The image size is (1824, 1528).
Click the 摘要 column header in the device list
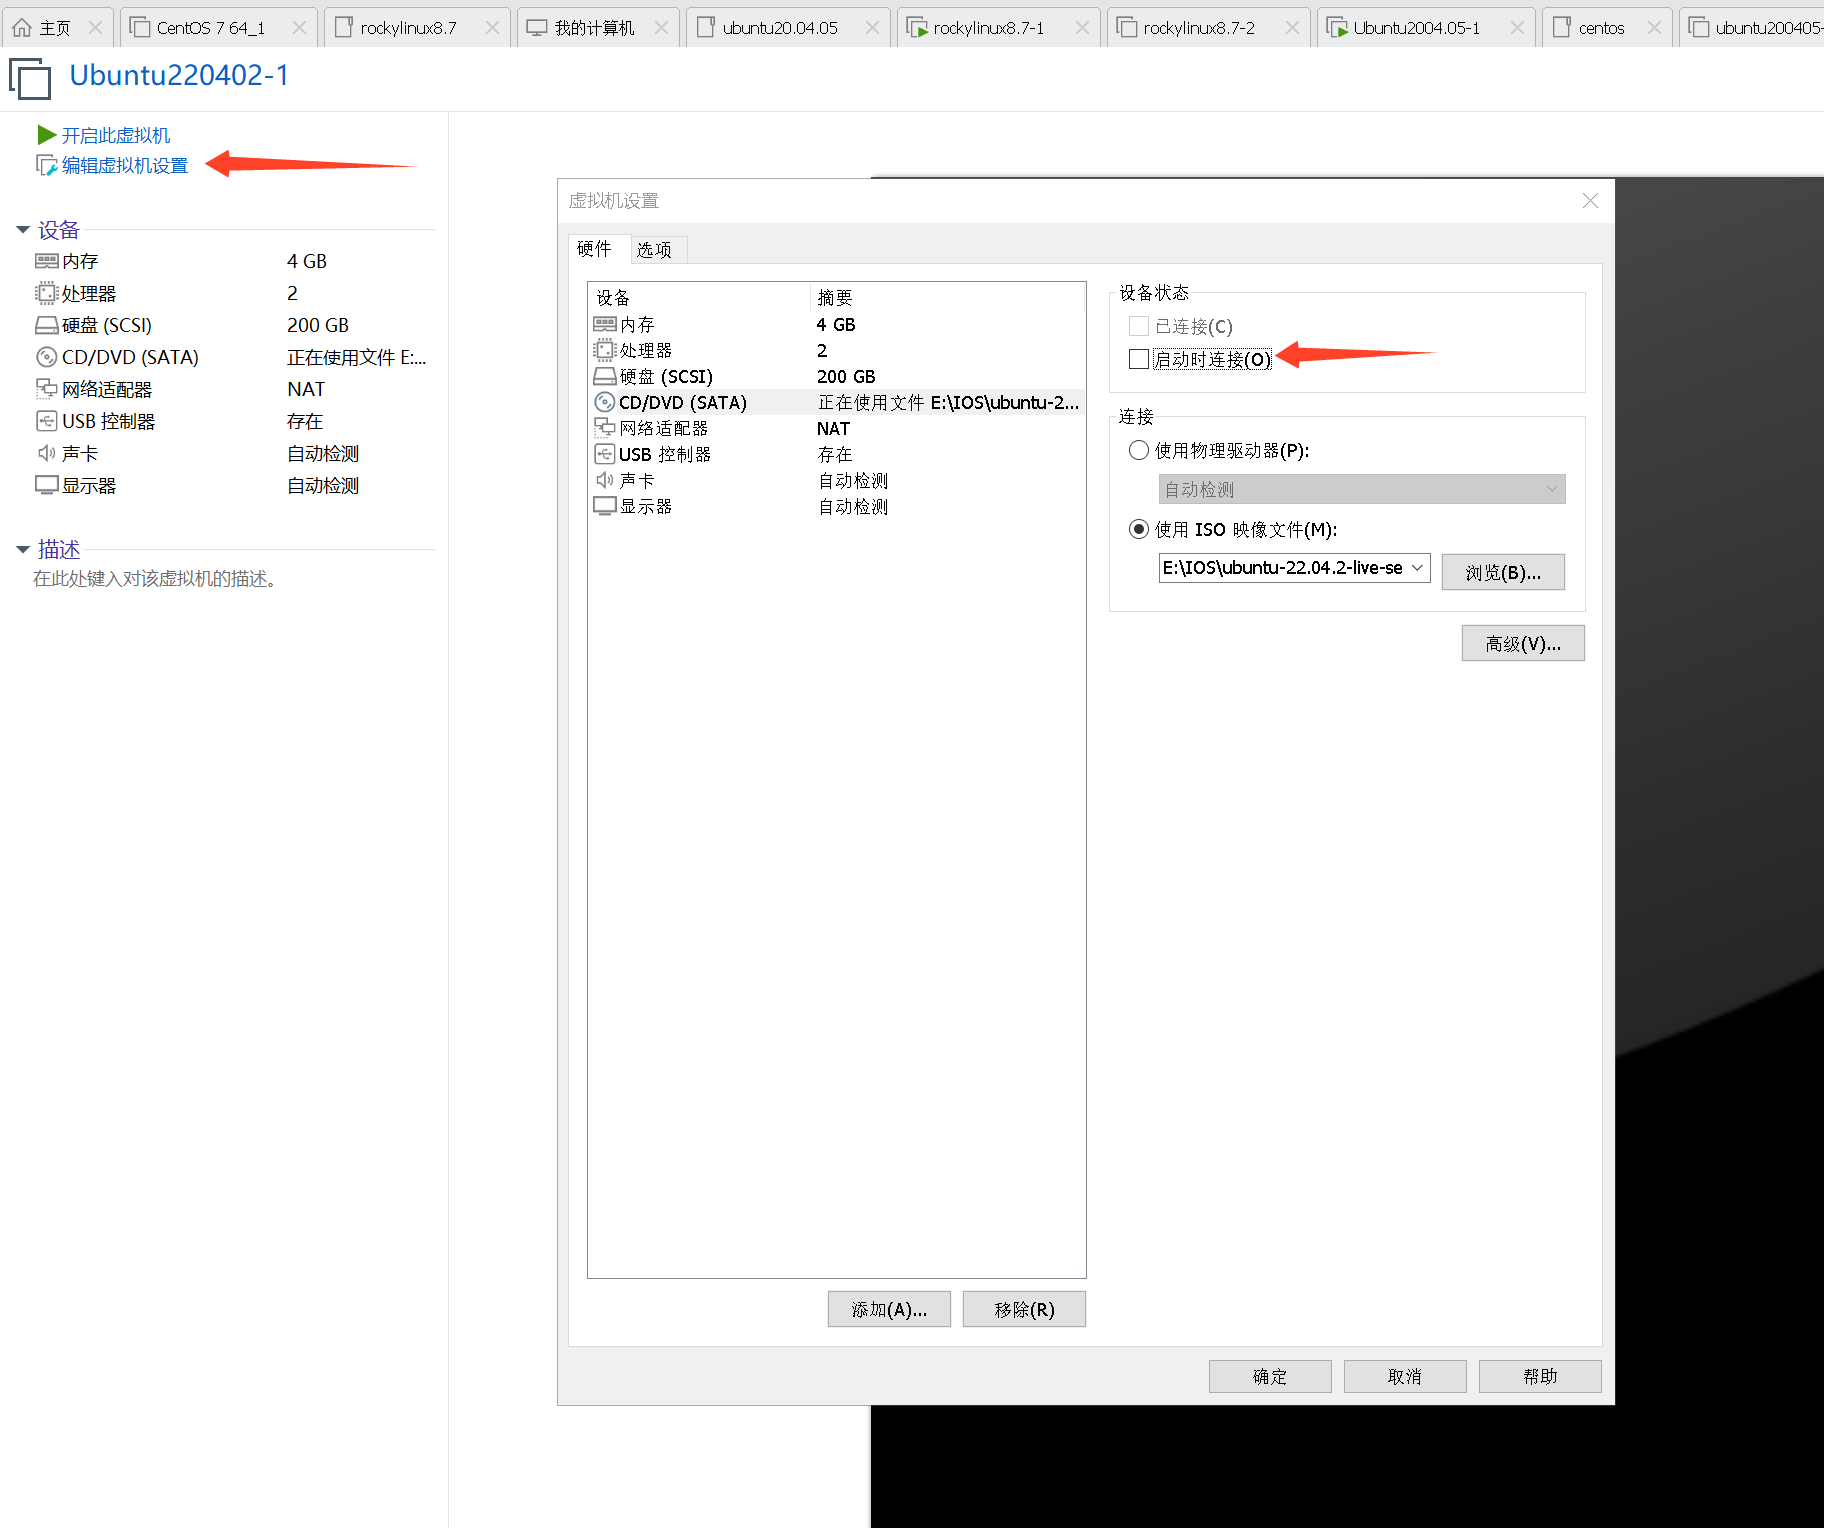coord(947,297)
